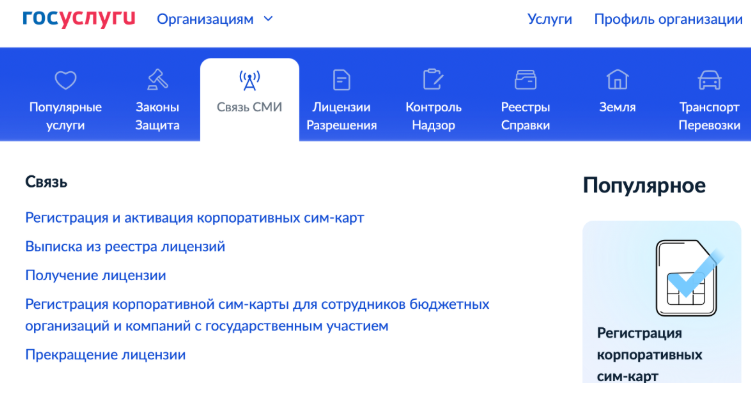Viewport: 751px width, 406px height.
Task: Go to Профиль организации
Action: tap(668, 19)
